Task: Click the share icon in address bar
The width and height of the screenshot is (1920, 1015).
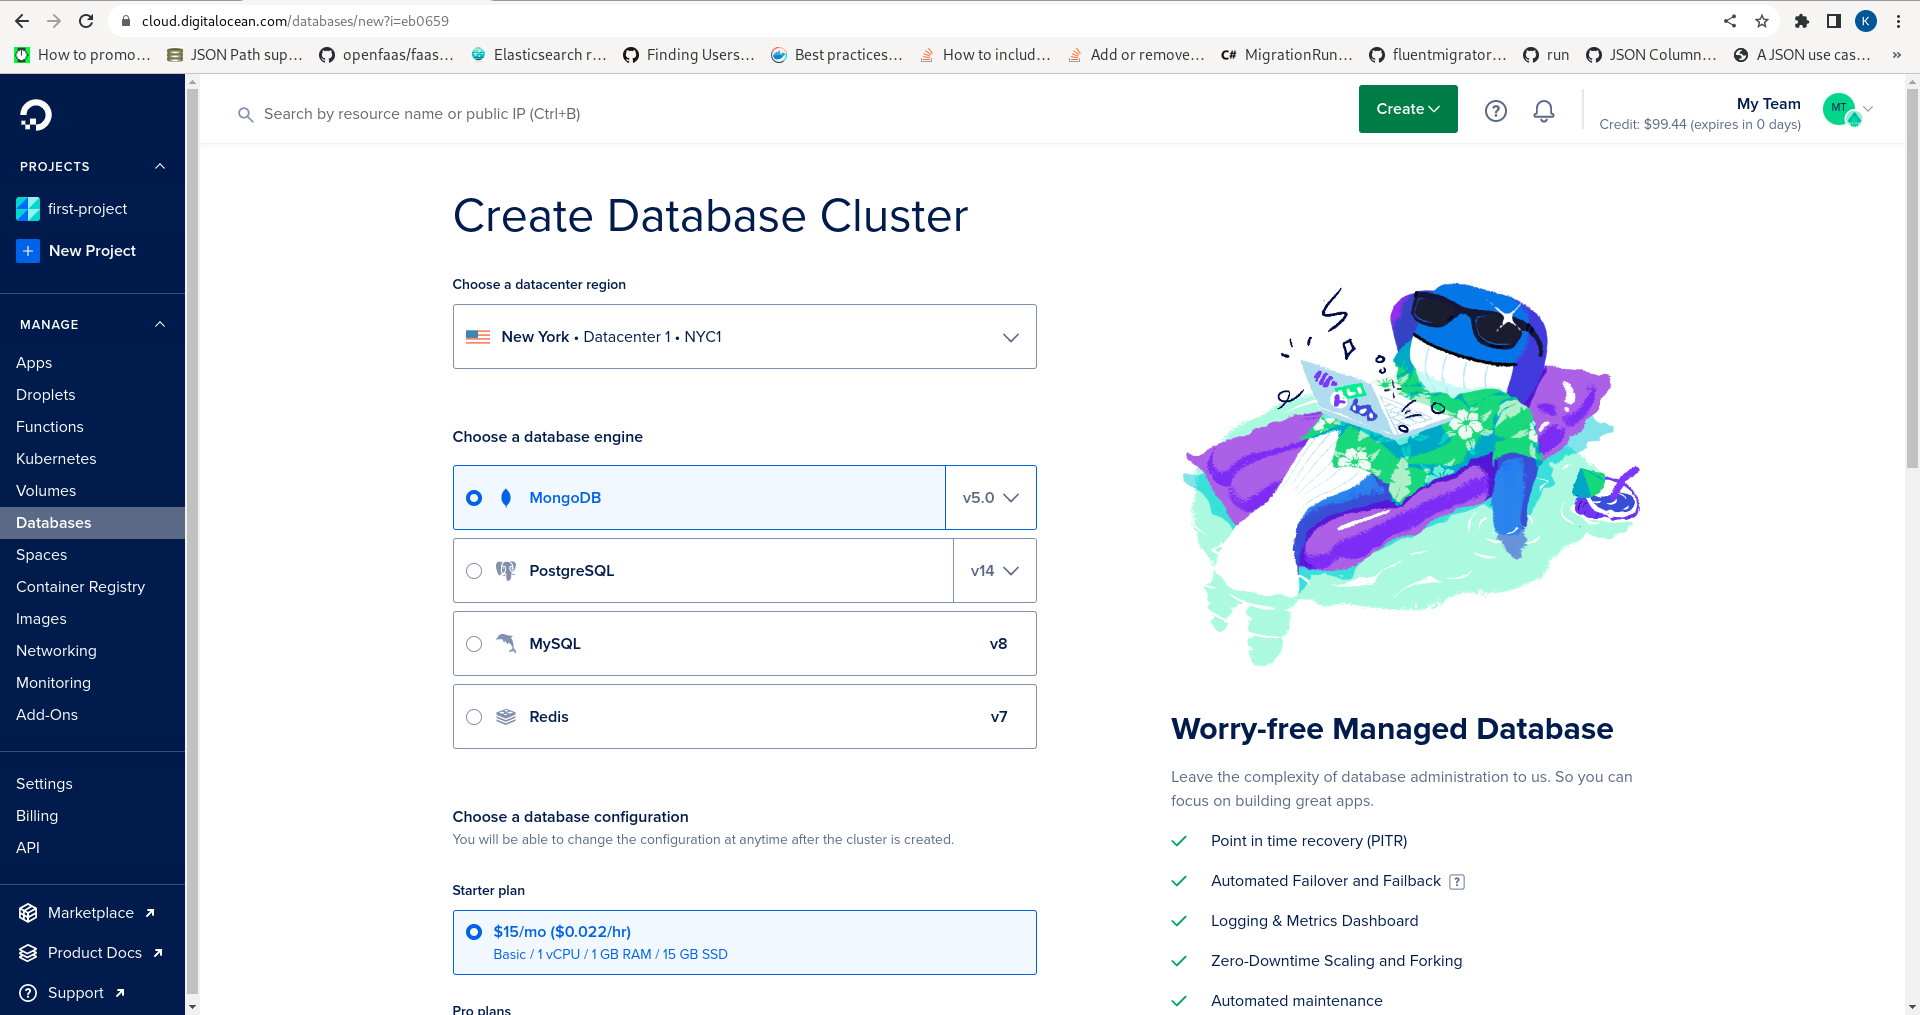Action: pos(1730,21)
